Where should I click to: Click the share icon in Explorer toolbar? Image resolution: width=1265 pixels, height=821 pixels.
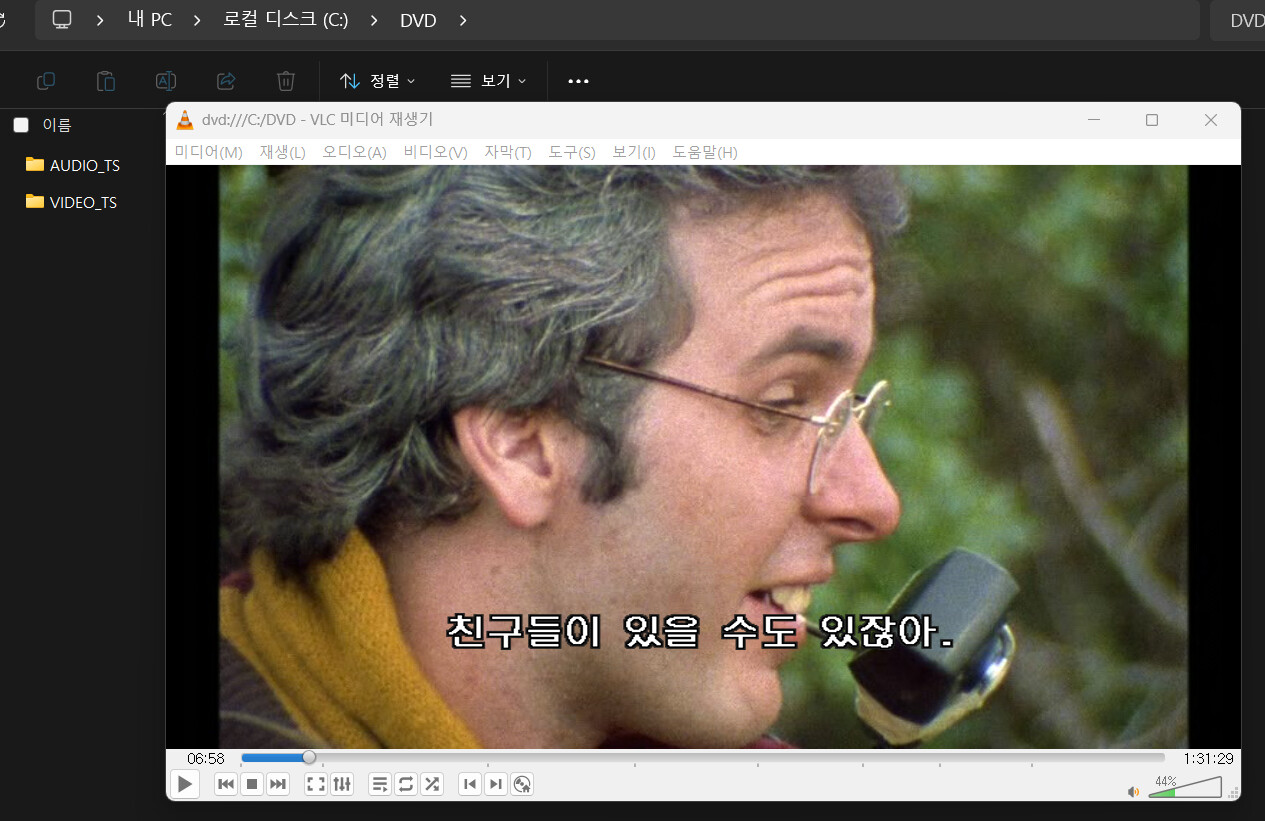click(x=226, y=81)
